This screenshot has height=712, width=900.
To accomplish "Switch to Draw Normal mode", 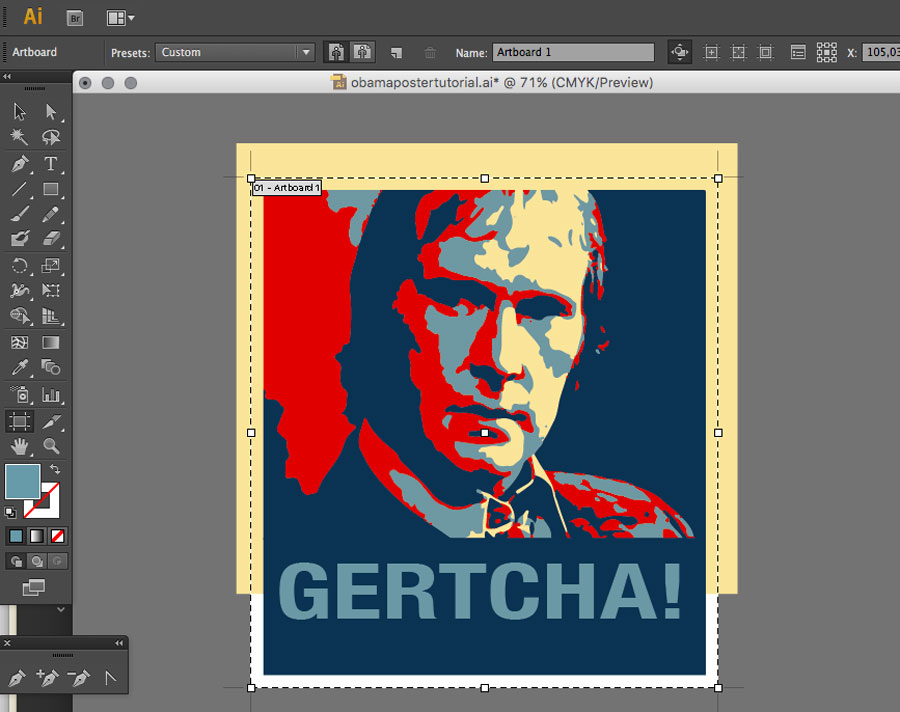I will [x=16, y=561].
